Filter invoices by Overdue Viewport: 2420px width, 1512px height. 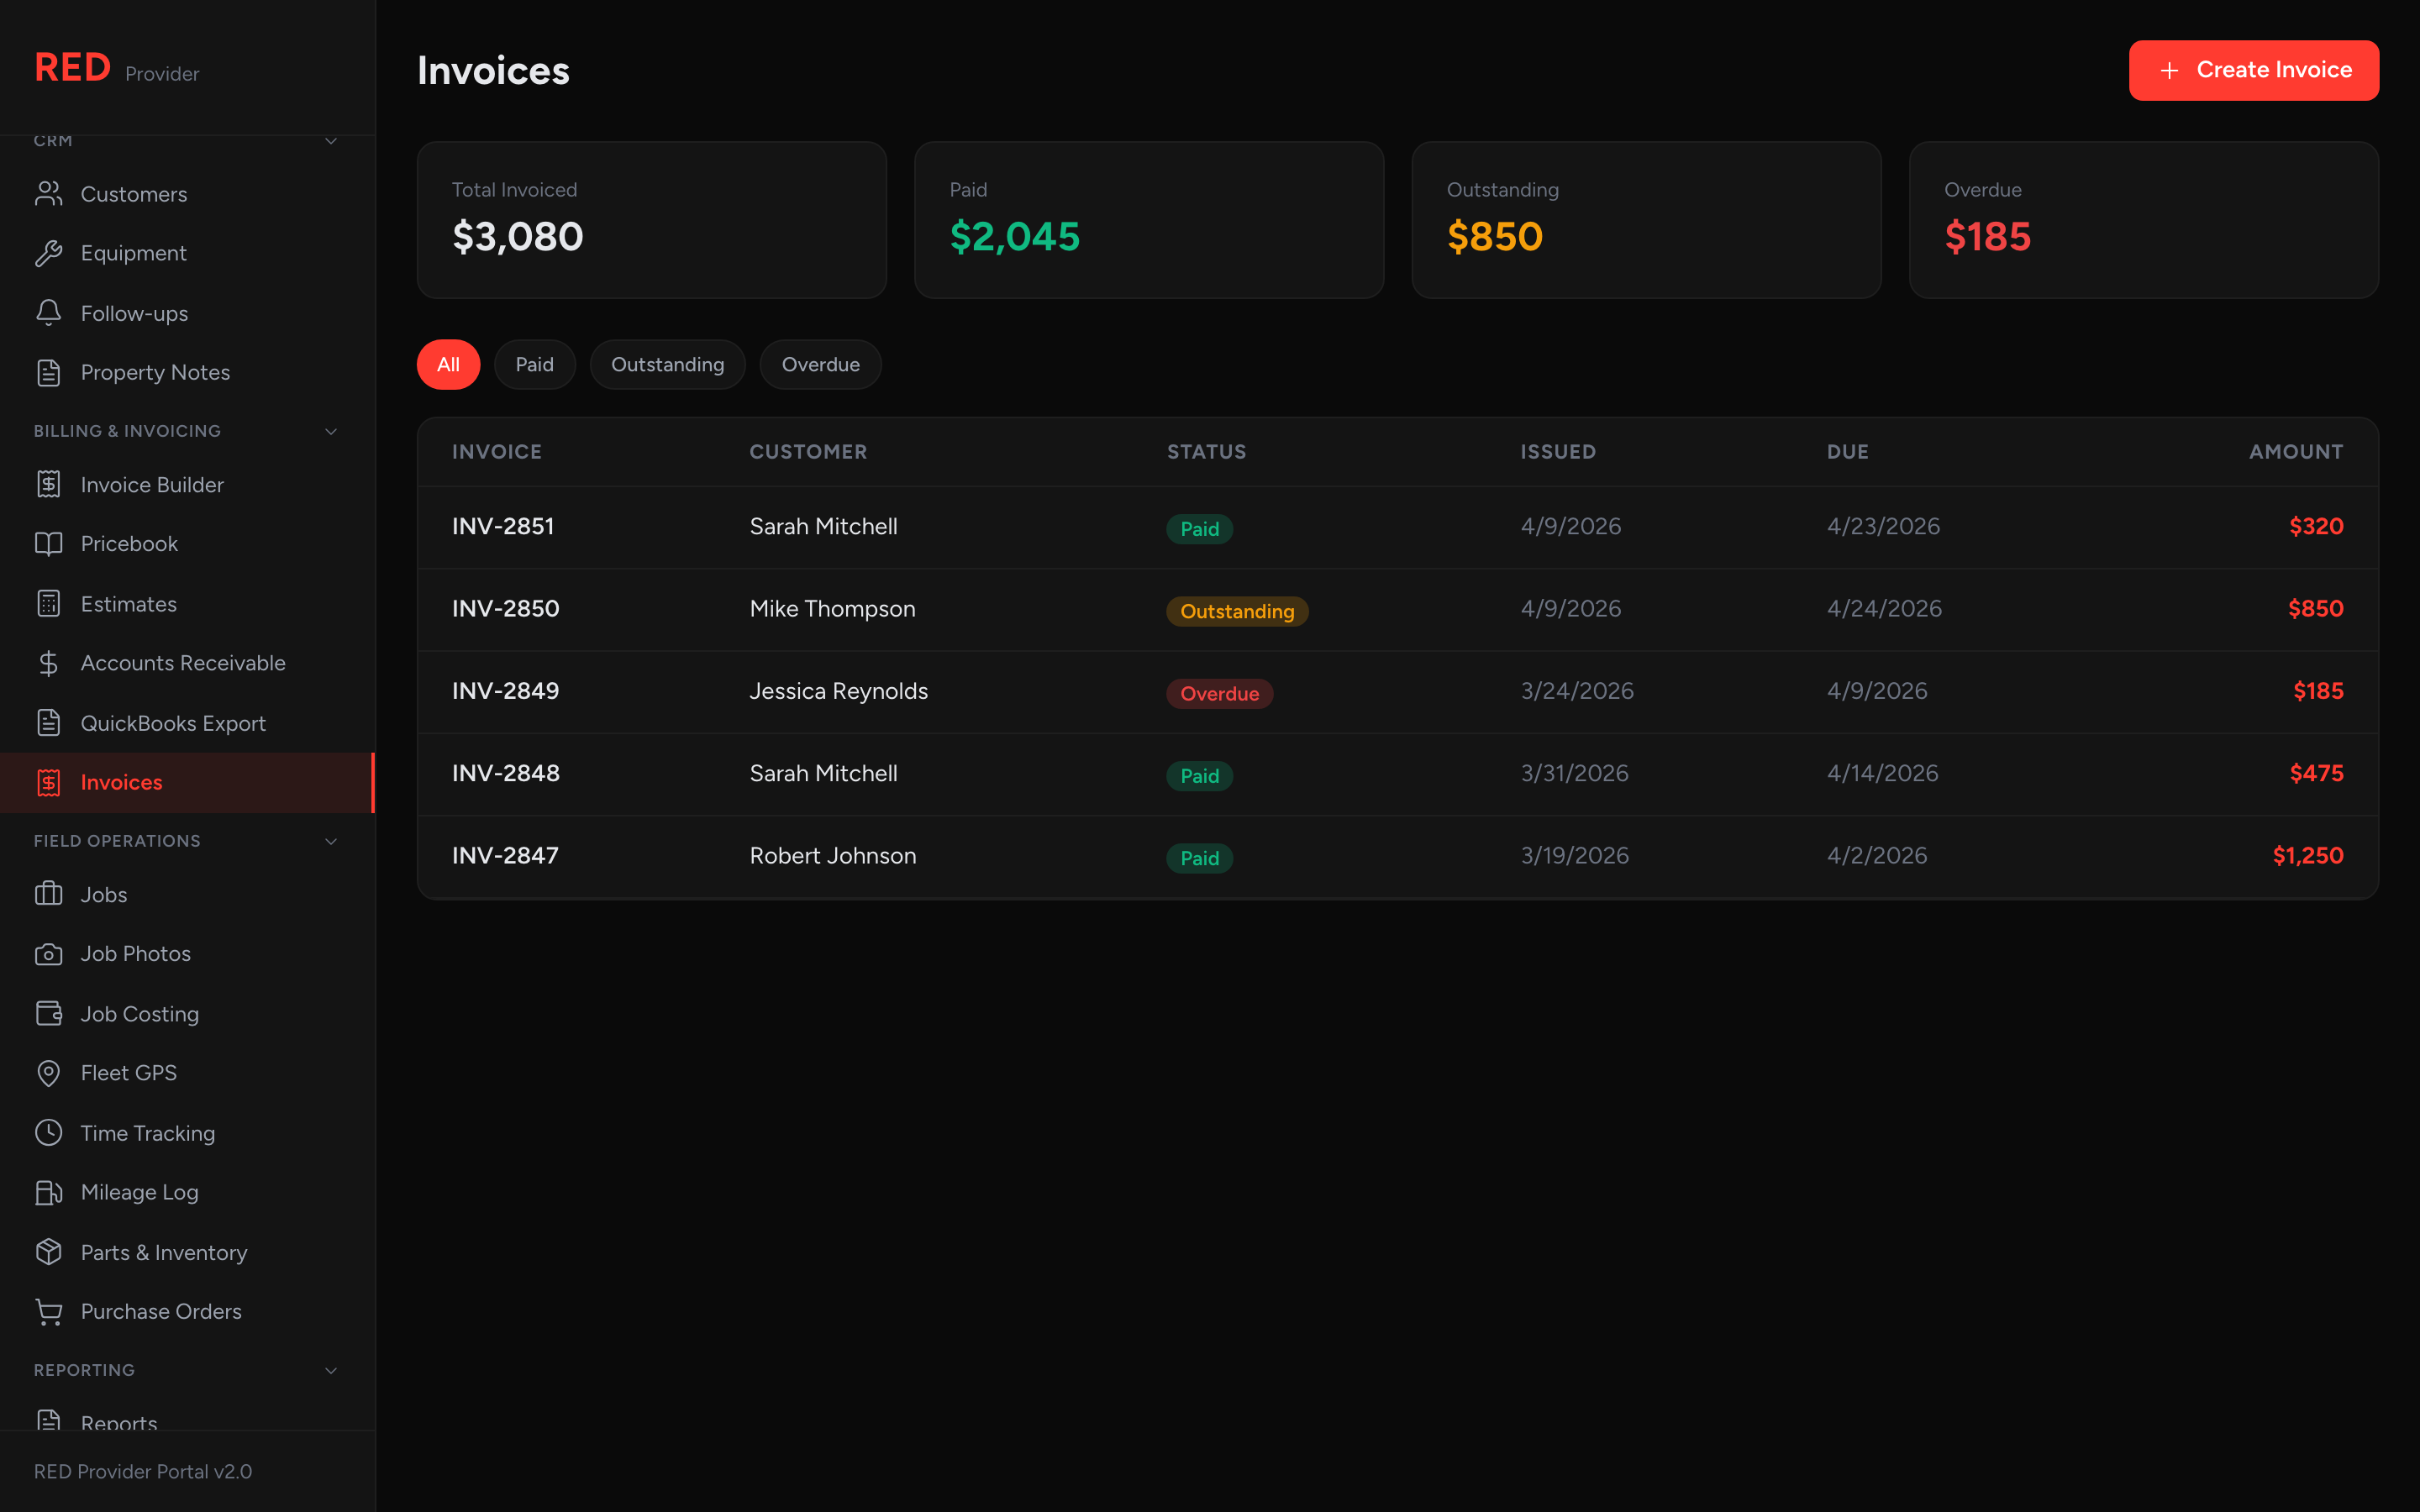click(820, 364)
